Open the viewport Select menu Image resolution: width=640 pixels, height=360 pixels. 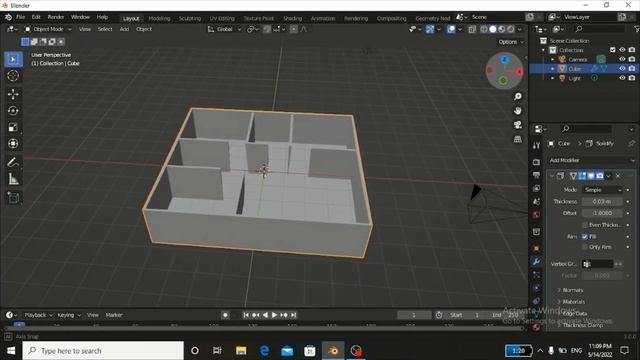(105, 29)
